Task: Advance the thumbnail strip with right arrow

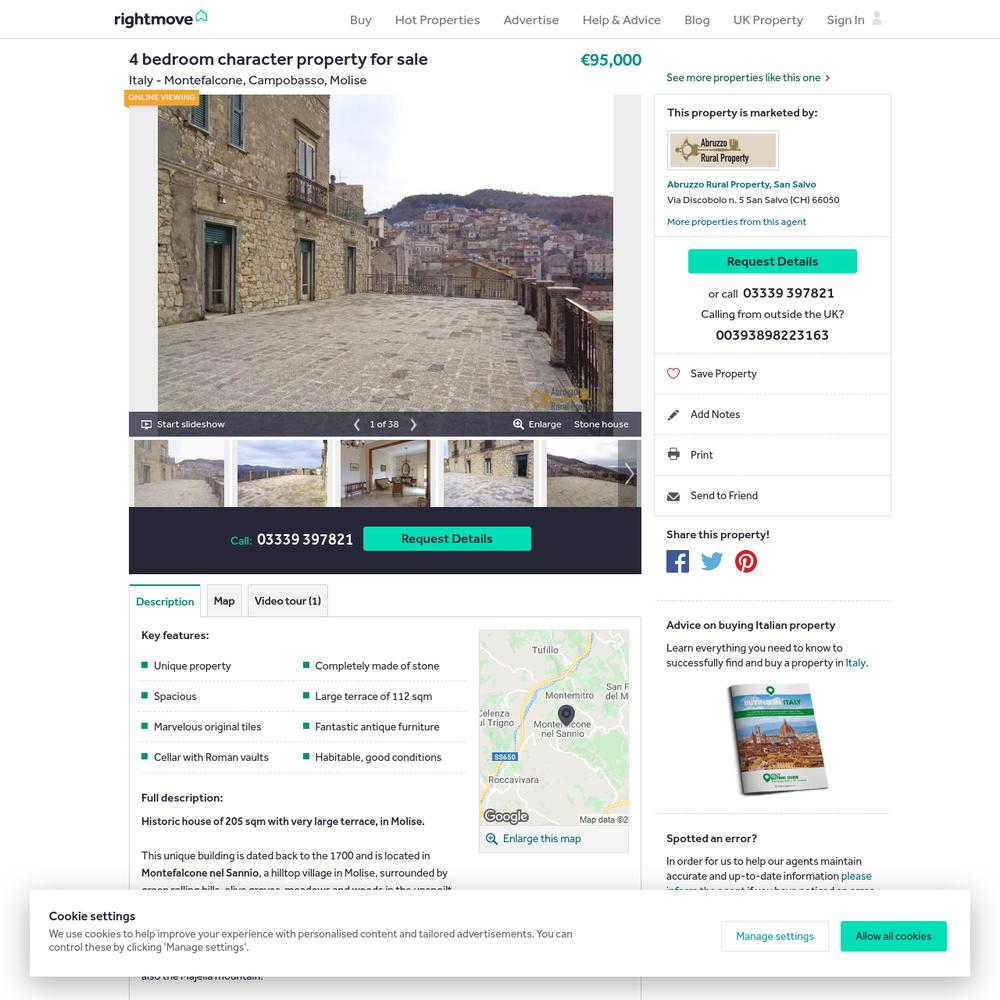Action: pos(629,473)
